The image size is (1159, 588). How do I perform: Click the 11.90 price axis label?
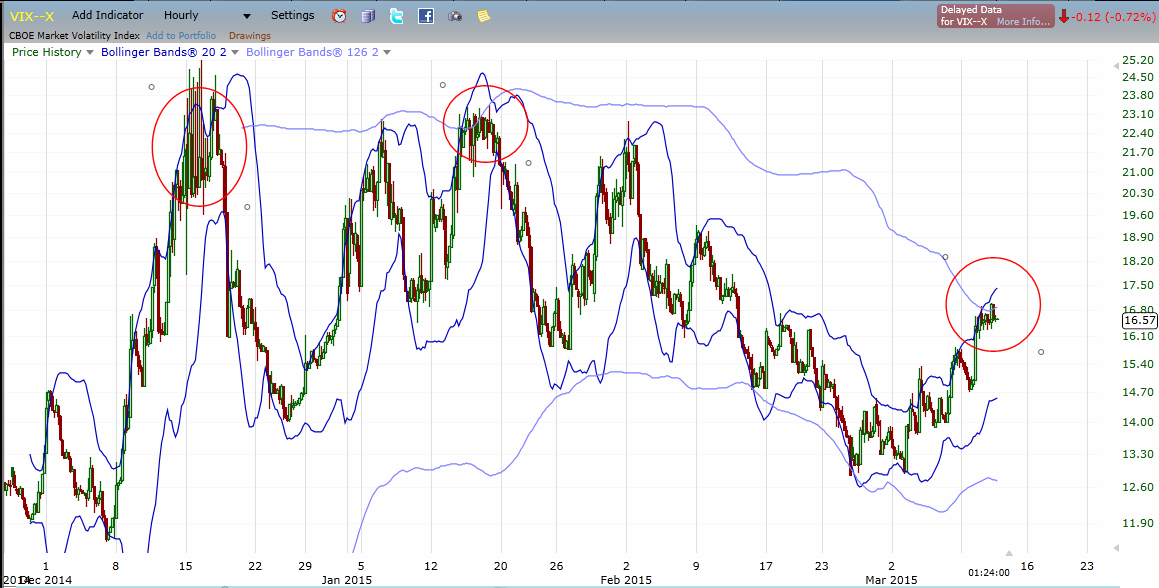tap(1138, 523)
